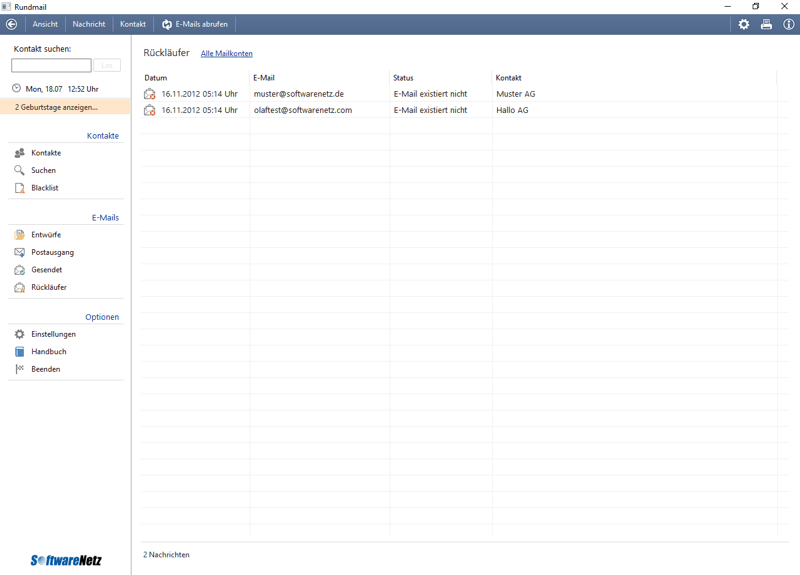Click the info icon at top right
Viewport: 800px width, 575px height.
point(788,24)
